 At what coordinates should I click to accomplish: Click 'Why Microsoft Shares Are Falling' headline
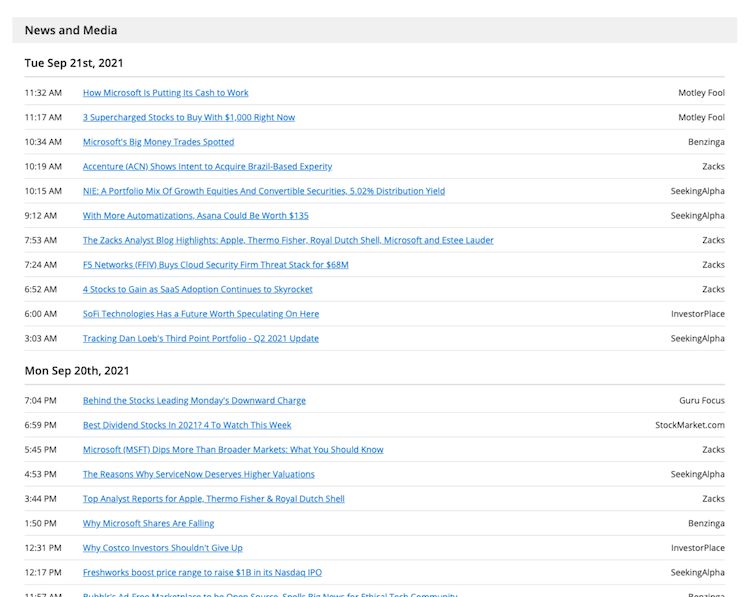coord(148,523)
